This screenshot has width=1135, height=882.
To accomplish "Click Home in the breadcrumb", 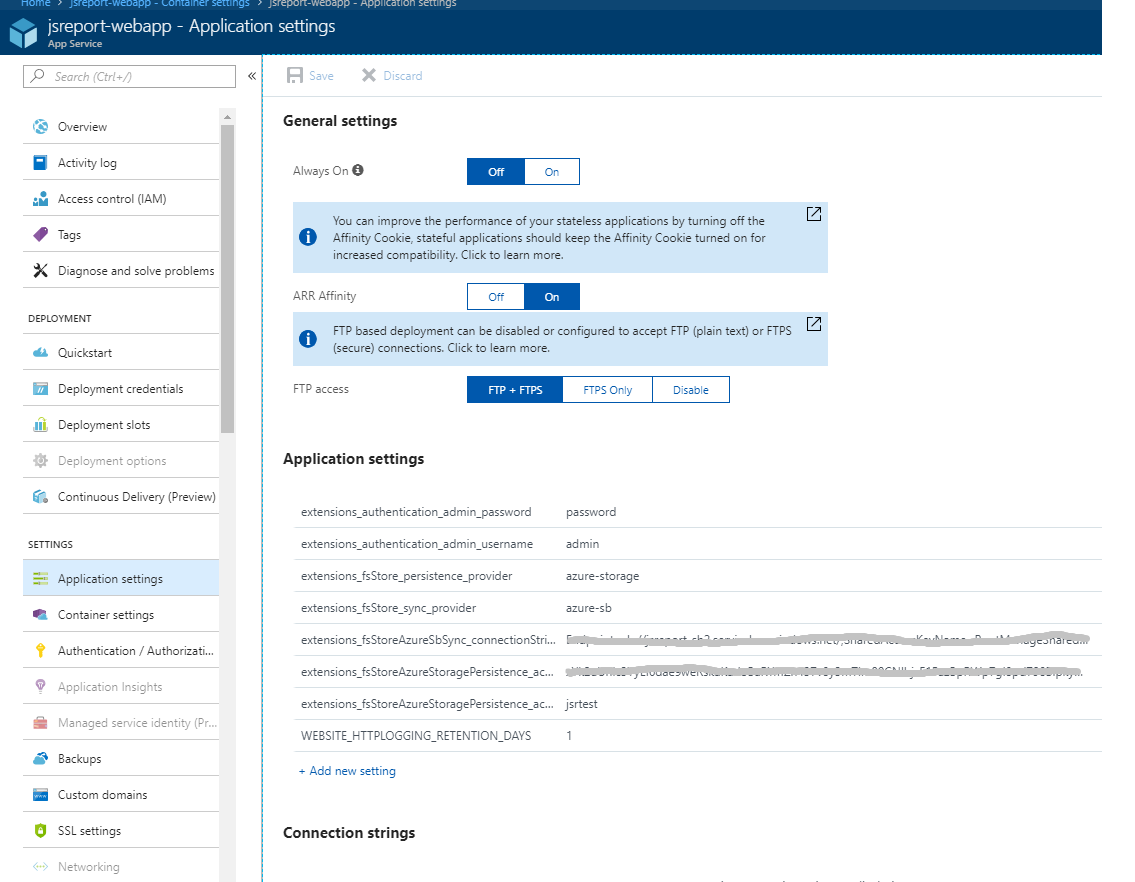I will (35, 4).
